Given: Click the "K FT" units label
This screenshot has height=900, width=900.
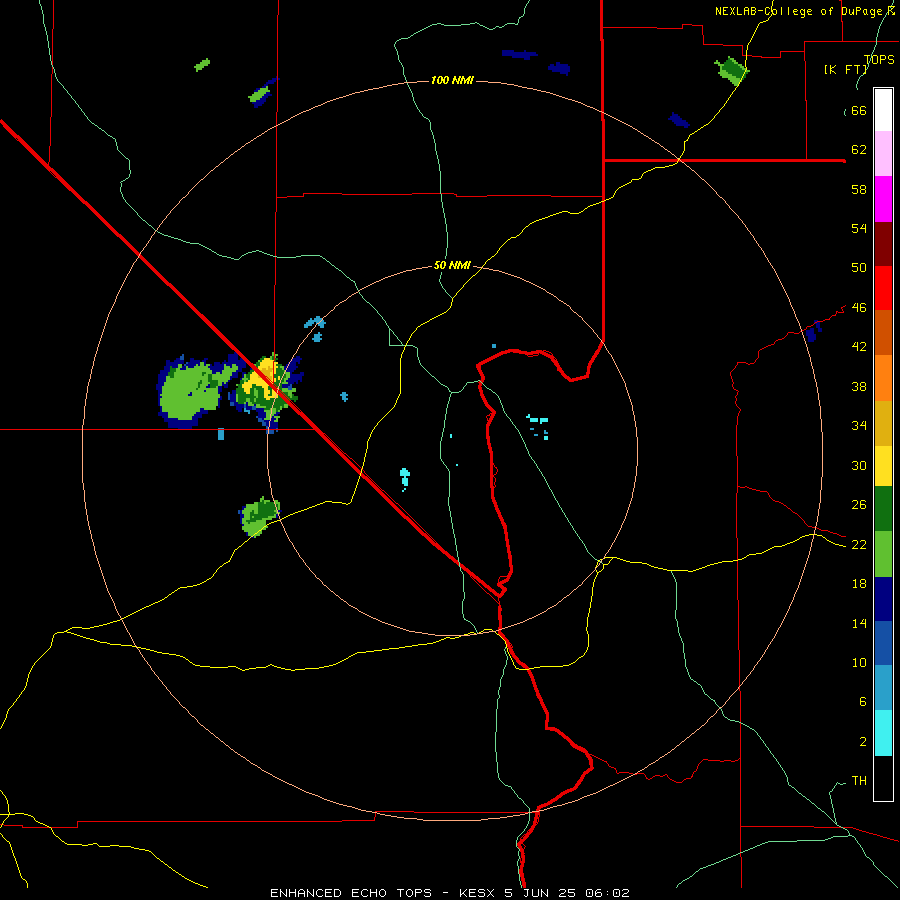Looking at the screenshot, I should coord(846,69).
